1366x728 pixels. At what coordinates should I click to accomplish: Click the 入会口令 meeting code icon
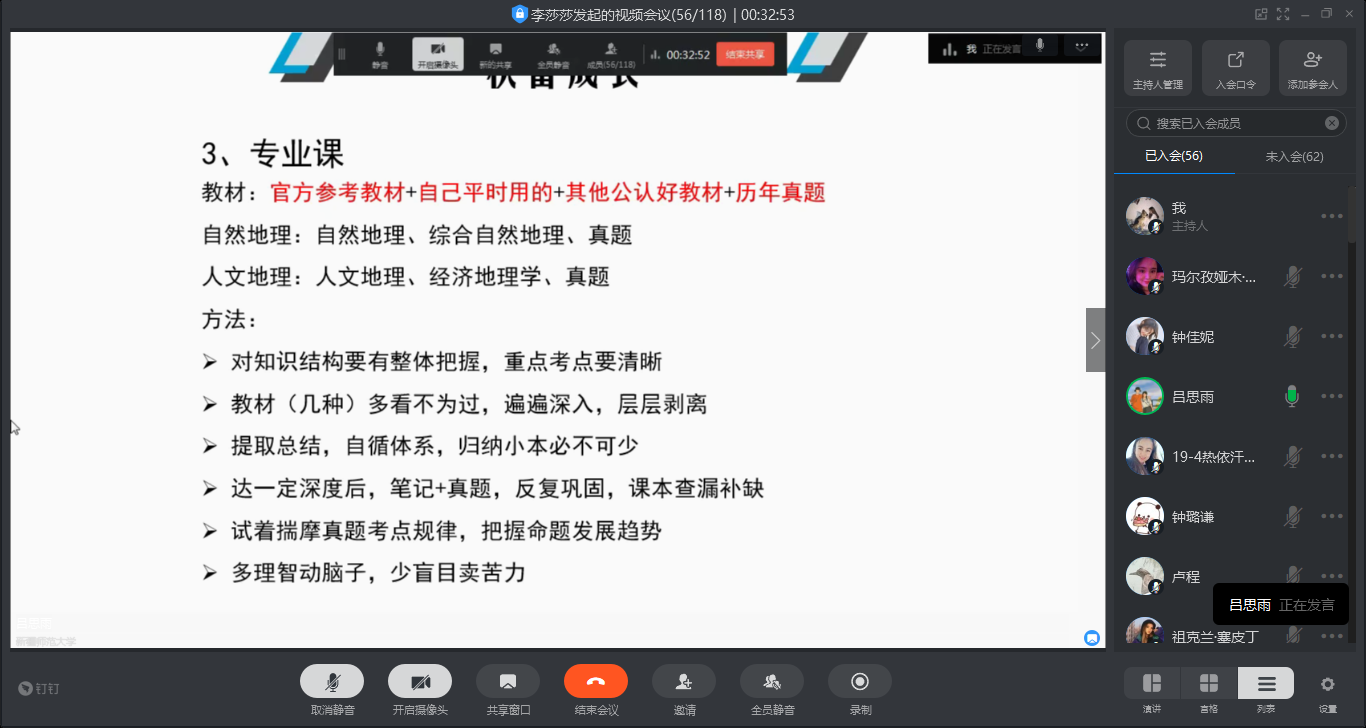tap(1235, 68)
